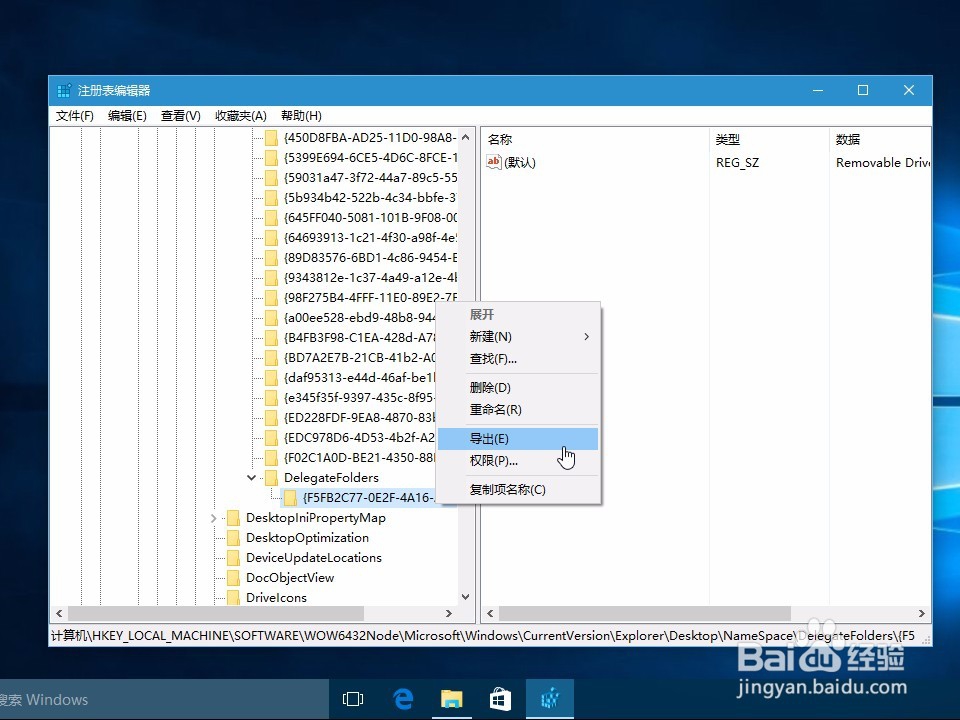Click folder icon of {9343812e-1c37-4a49 key
960x720 pixels.
[271, 278]
